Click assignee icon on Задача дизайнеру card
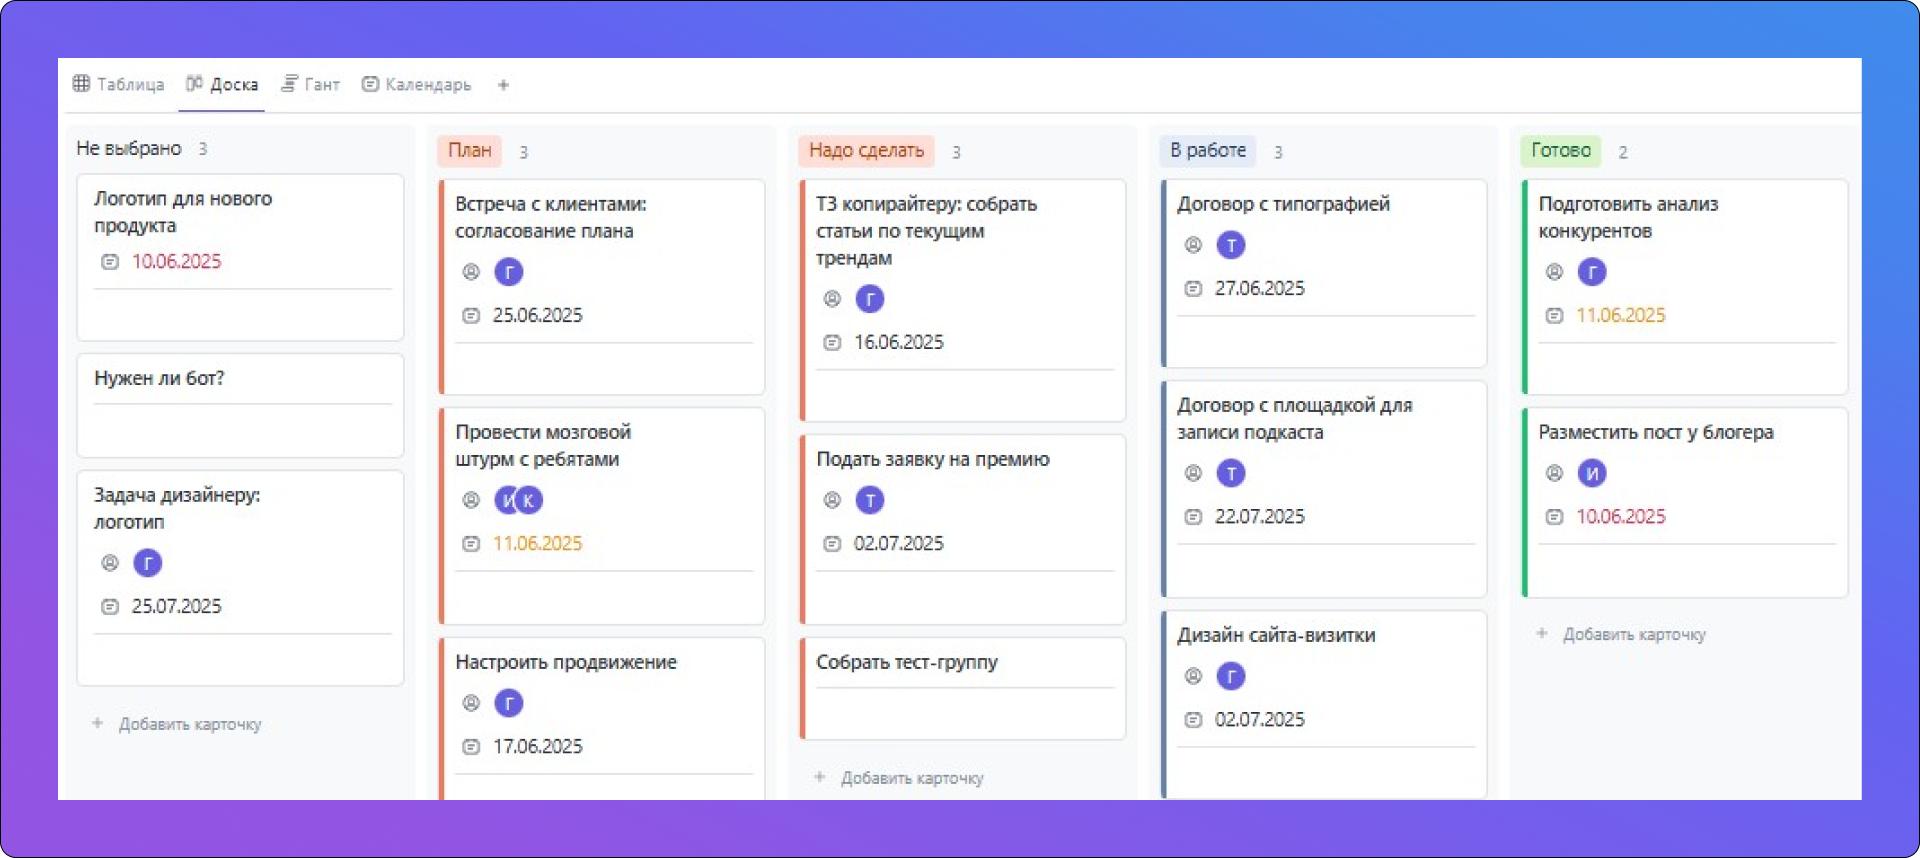Image resolution: width=1920 pixels, height=858 pixels. coord(110,563)
